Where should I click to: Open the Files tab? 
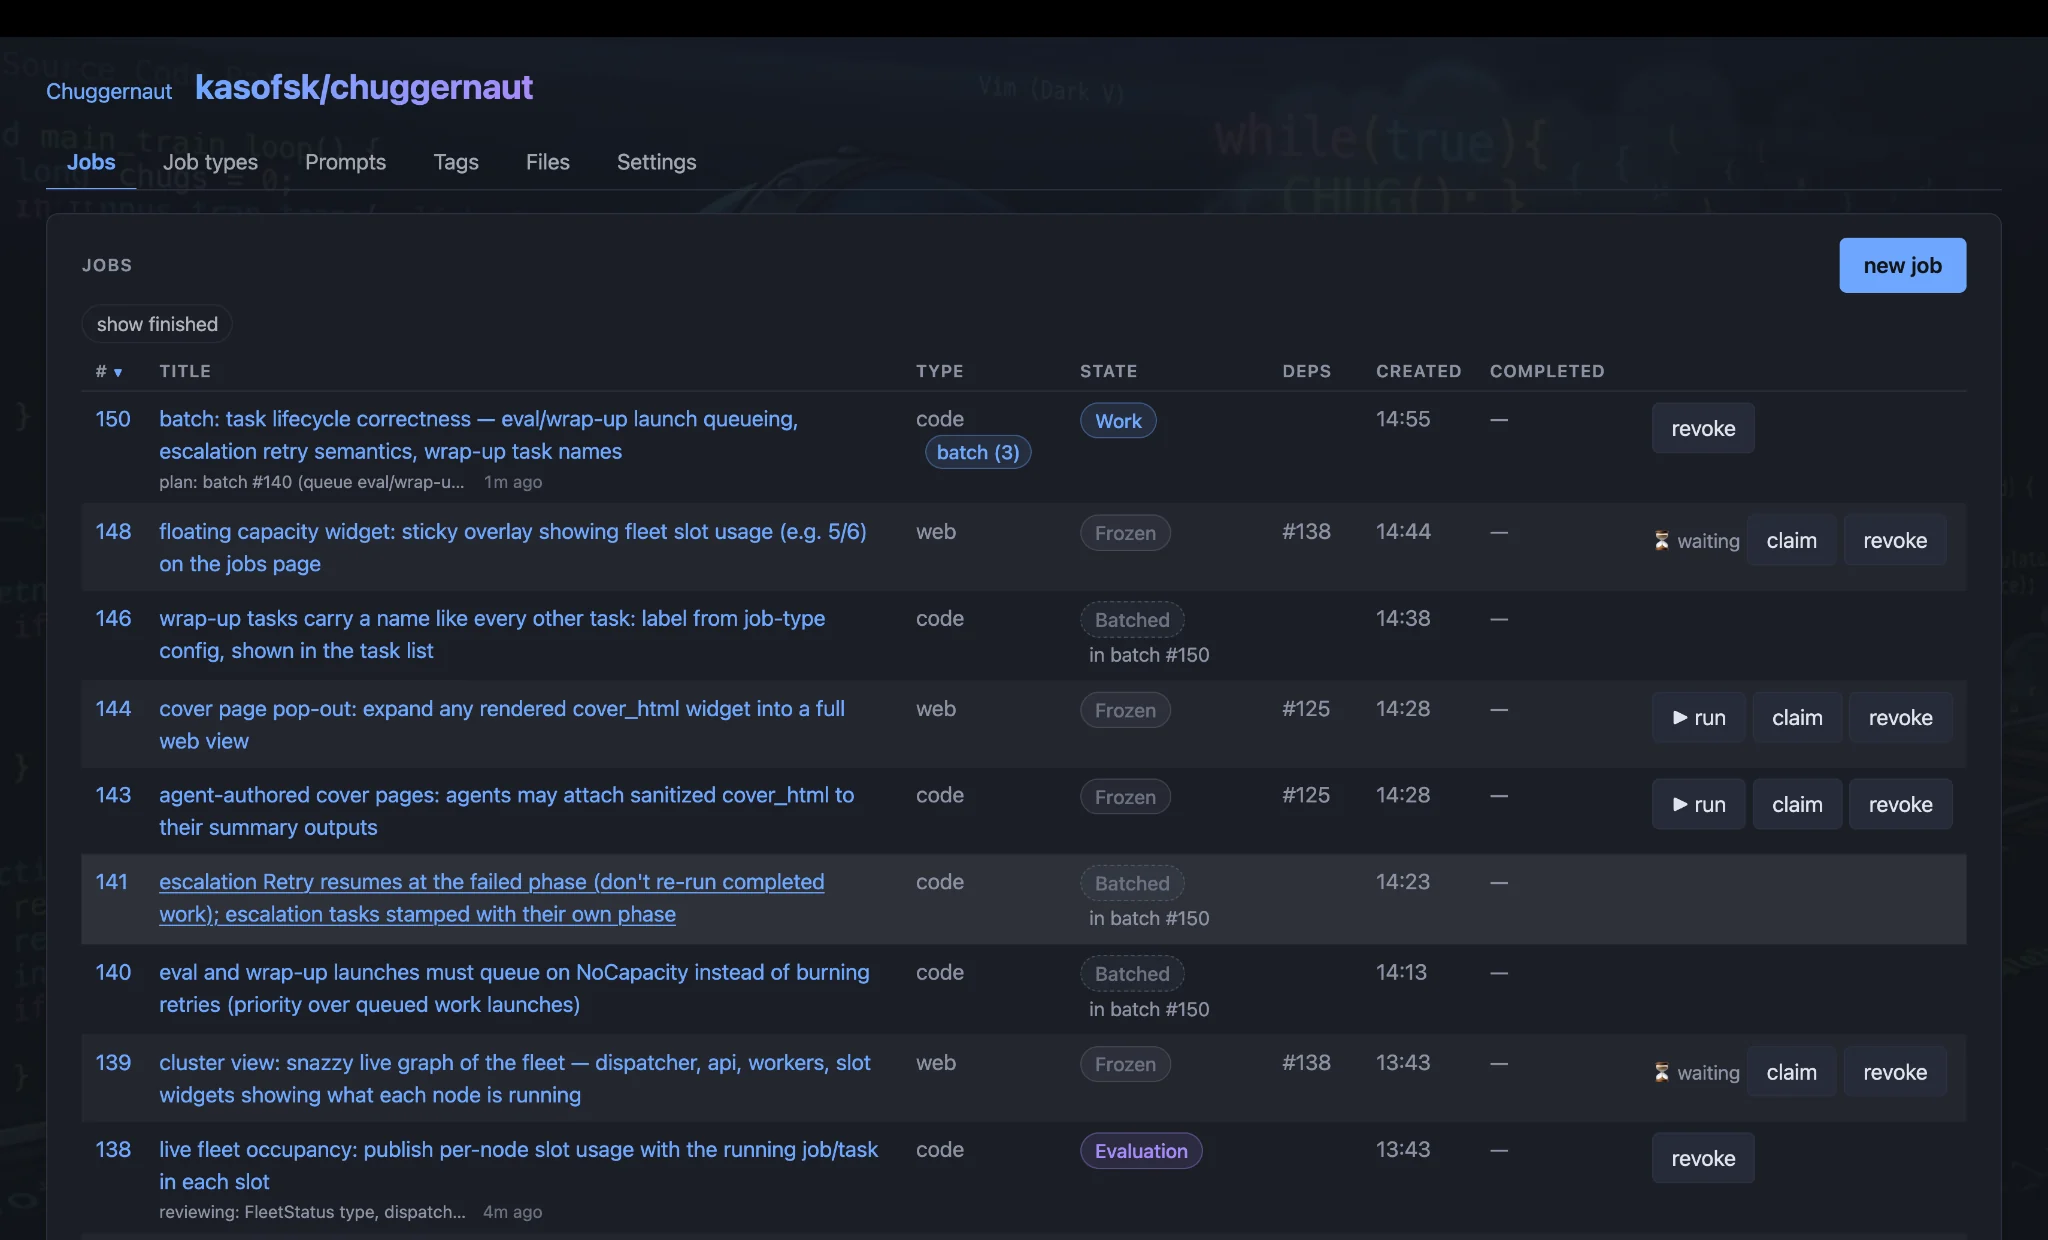[548, 162]
